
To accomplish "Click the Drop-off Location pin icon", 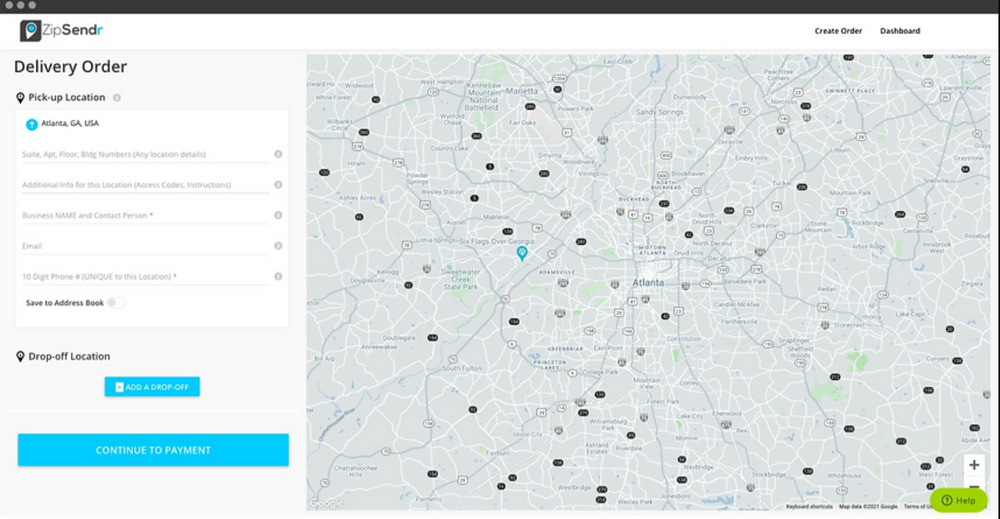I will click(x=20, y=356).
